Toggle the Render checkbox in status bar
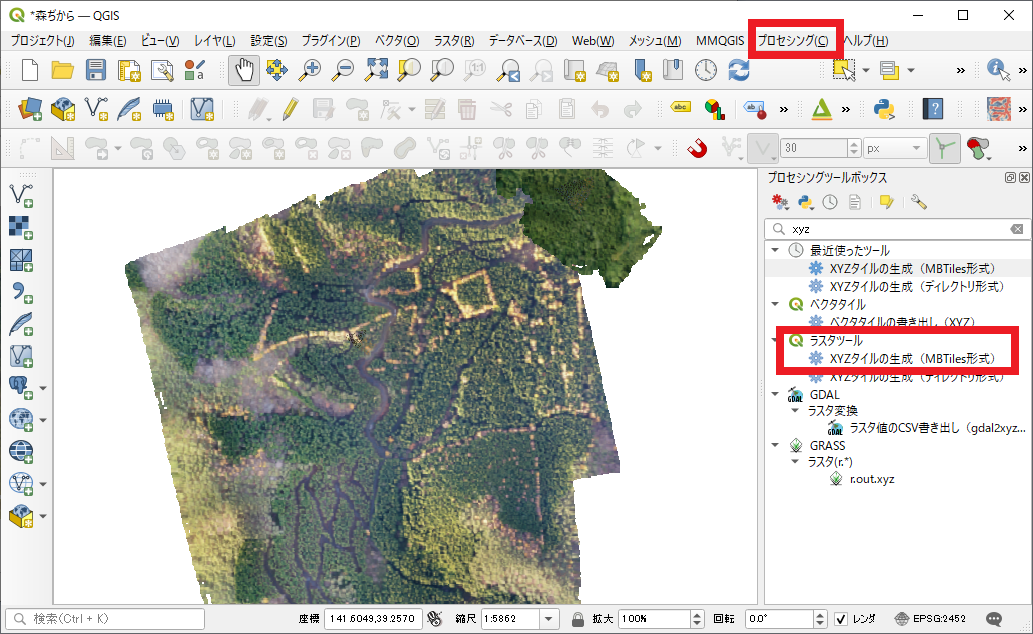The width and height of the screenshot is (1033, 634). coord(841,619)
